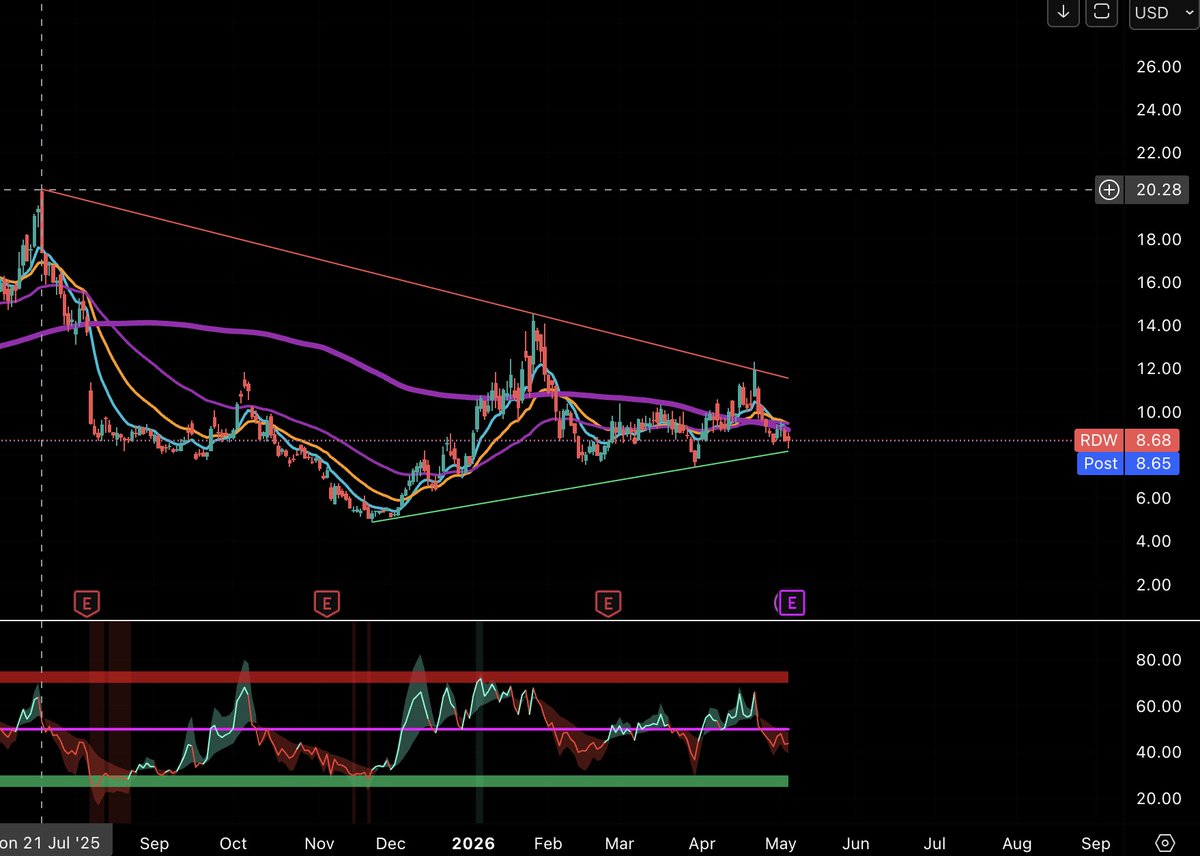Screen dimensions: 1200x856
Task: Click the Feb time axis label
Action: [x=548, y=843]
